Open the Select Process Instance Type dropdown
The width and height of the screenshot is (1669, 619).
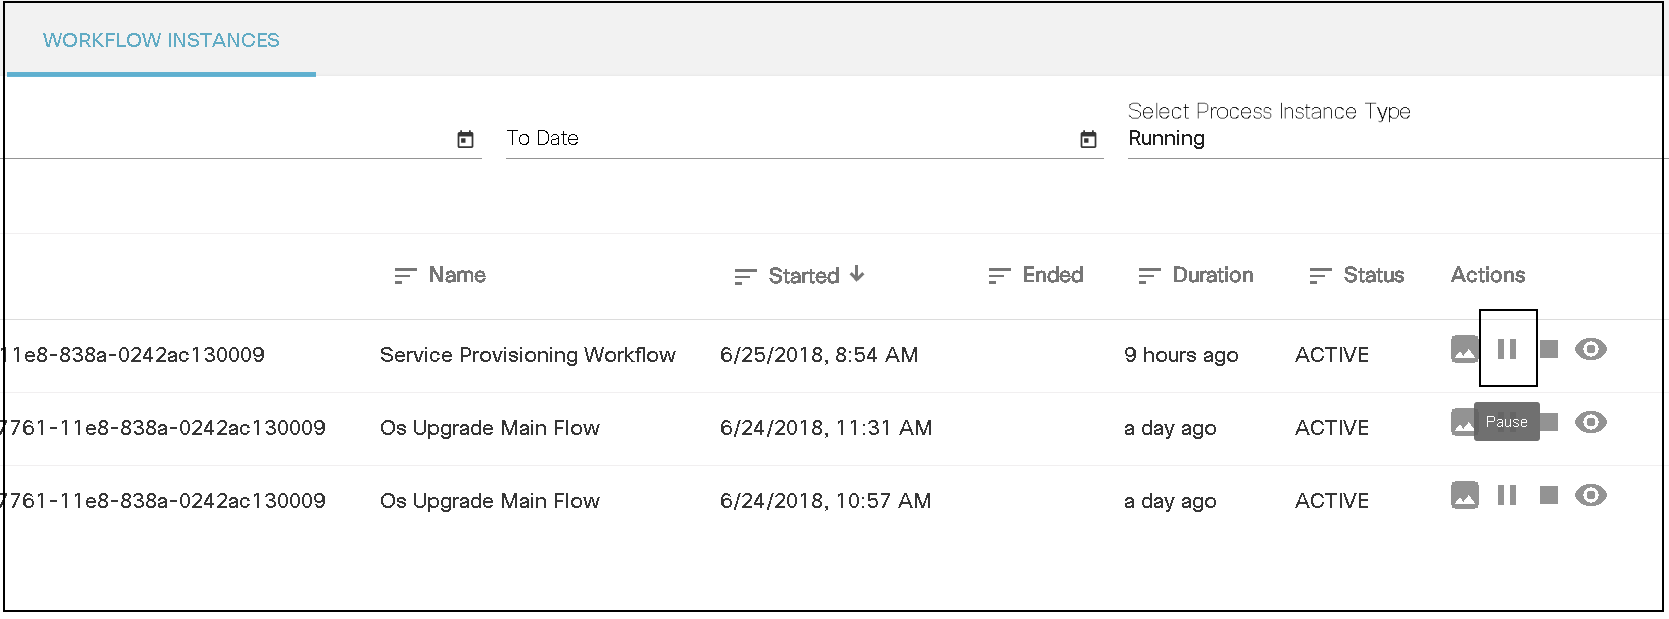pos(1390,138)
